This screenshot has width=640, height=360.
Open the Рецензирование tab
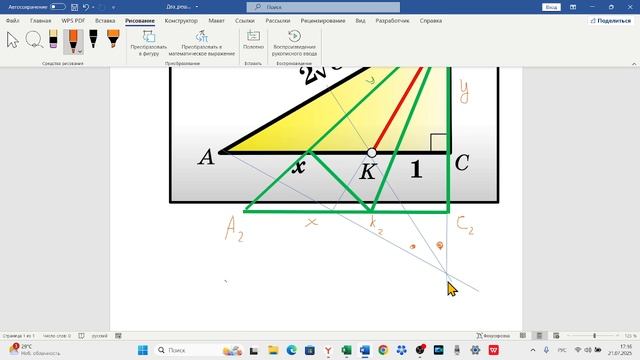(x=323, y=20)
